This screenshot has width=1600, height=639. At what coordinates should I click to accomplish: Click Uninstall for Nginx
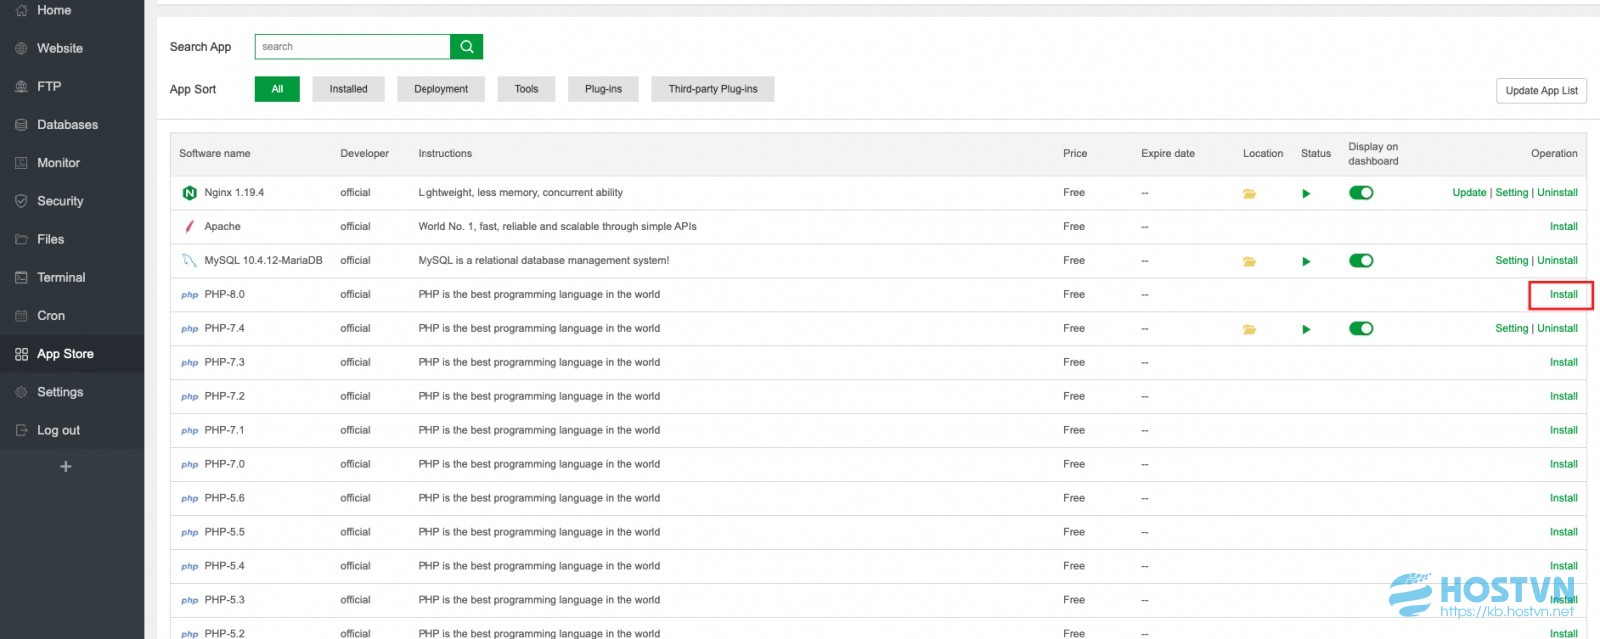1557,193
